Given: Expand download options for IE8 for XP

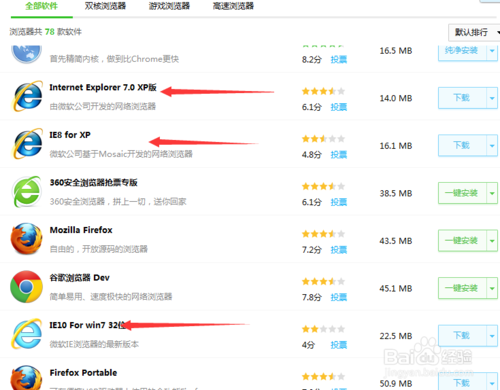Looking at the screenshot, I should click(x=492, y=145).
